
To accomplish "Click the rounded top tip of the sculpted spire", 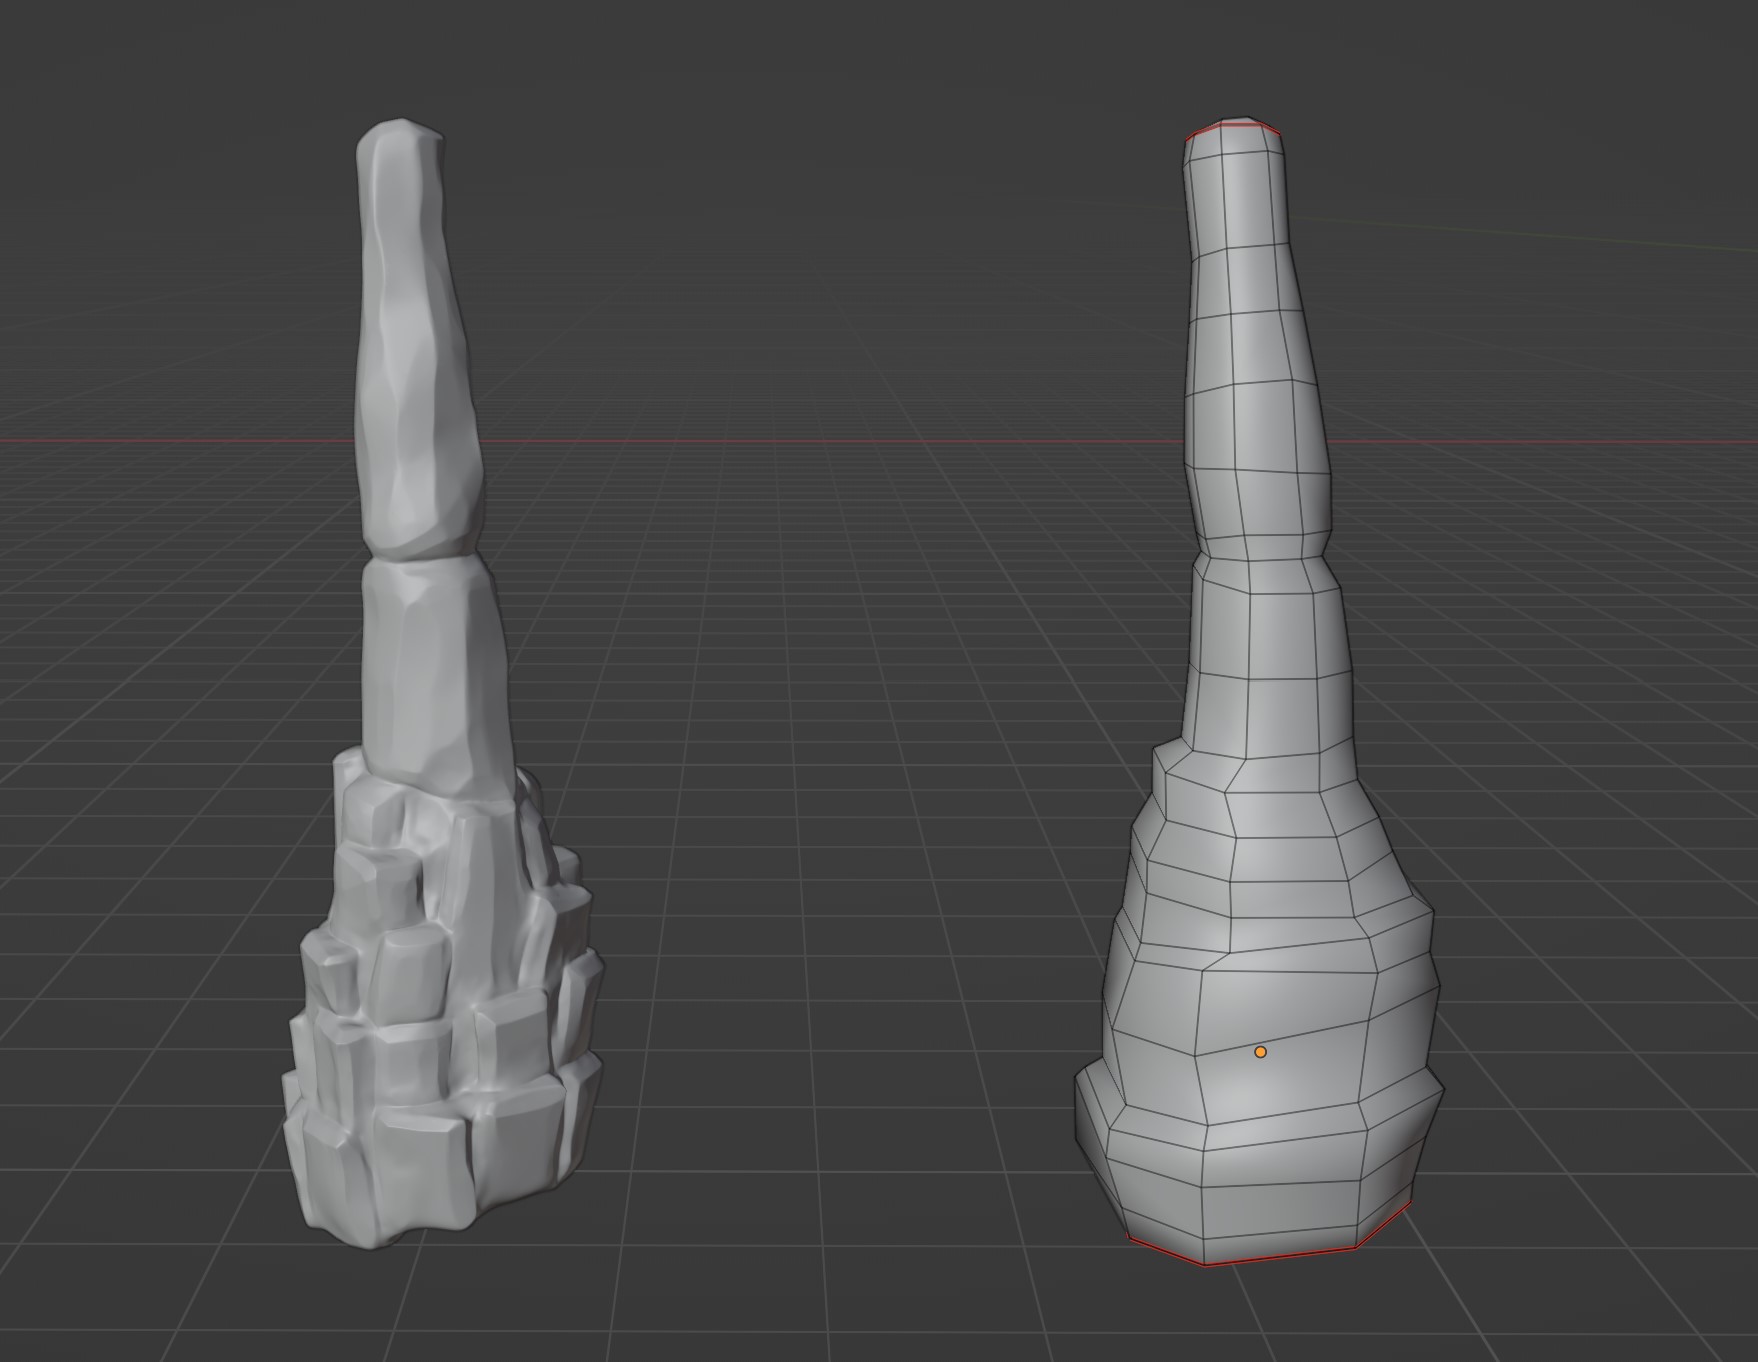I will tap(399, 132).
